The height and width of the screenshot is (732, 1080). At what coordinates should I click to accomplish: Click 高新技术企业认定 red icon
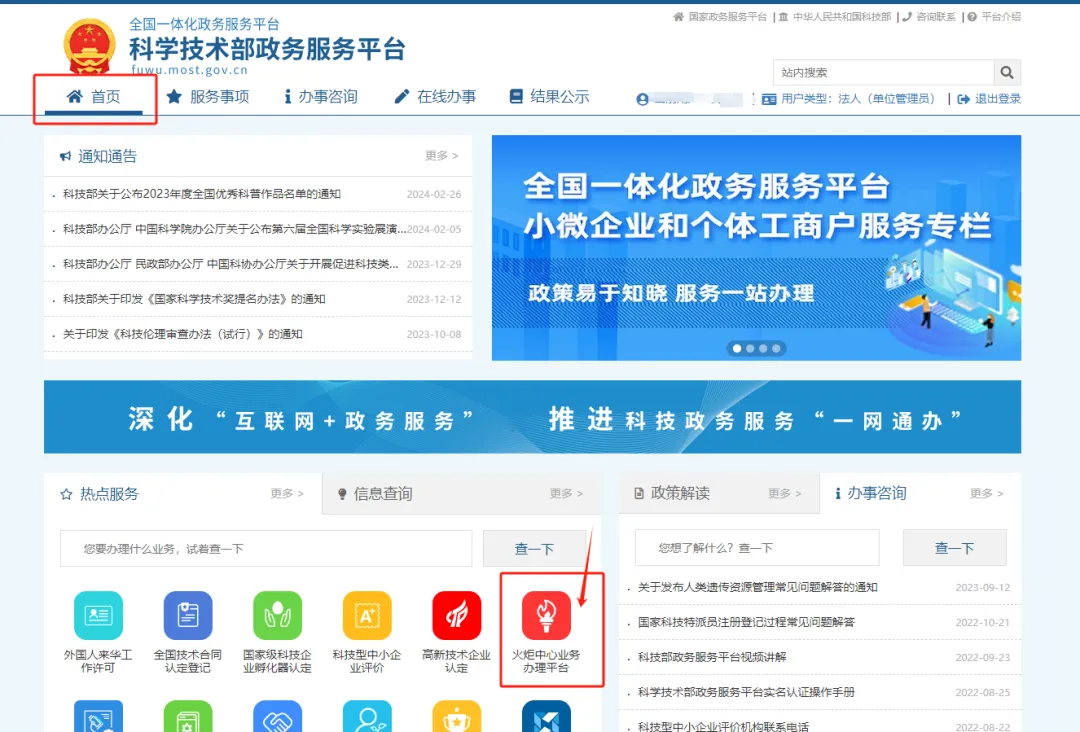tap(456, 615)
